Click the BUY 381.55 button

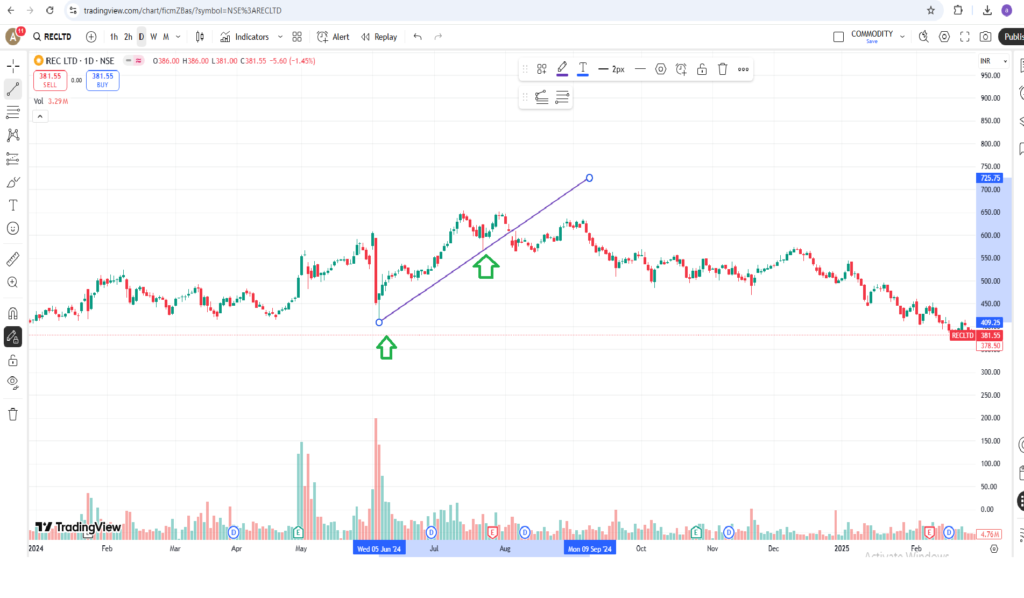tap(103, 80)
